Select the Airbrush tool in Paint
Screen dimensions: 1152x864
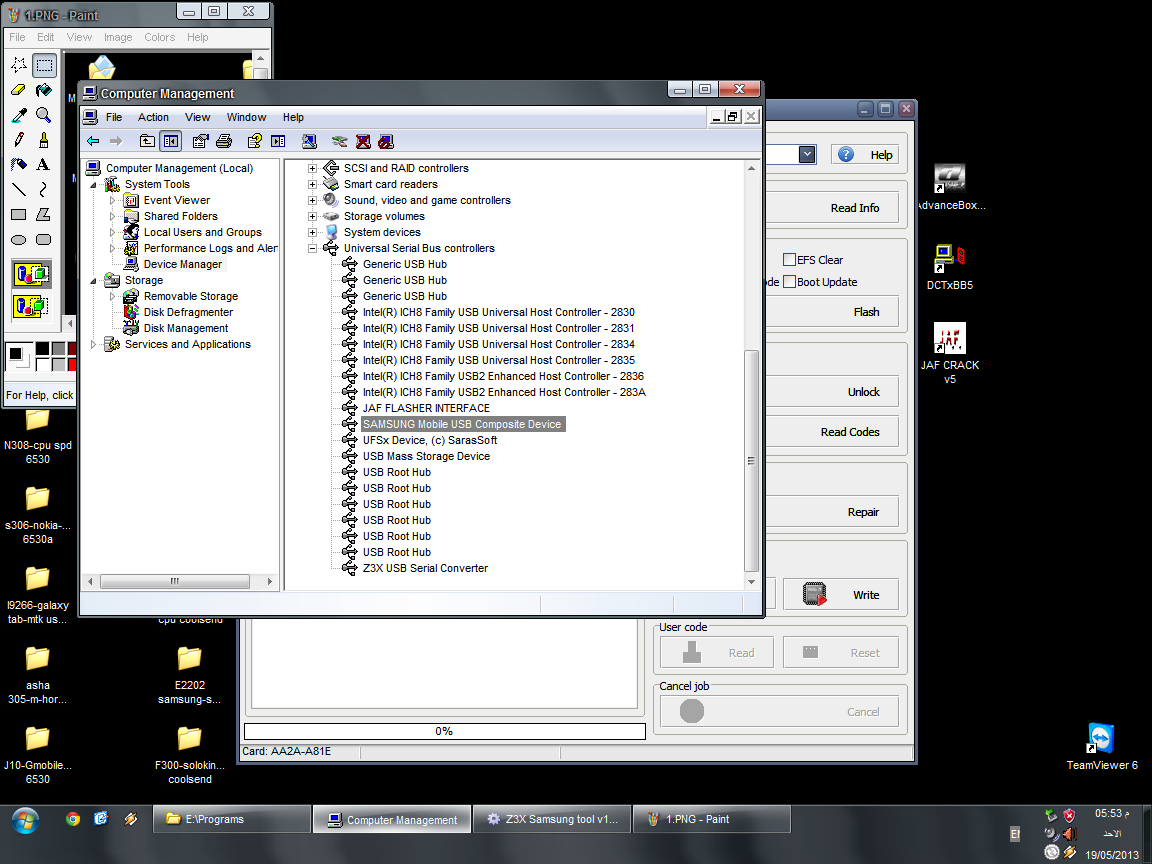click(x=19, y=165)
